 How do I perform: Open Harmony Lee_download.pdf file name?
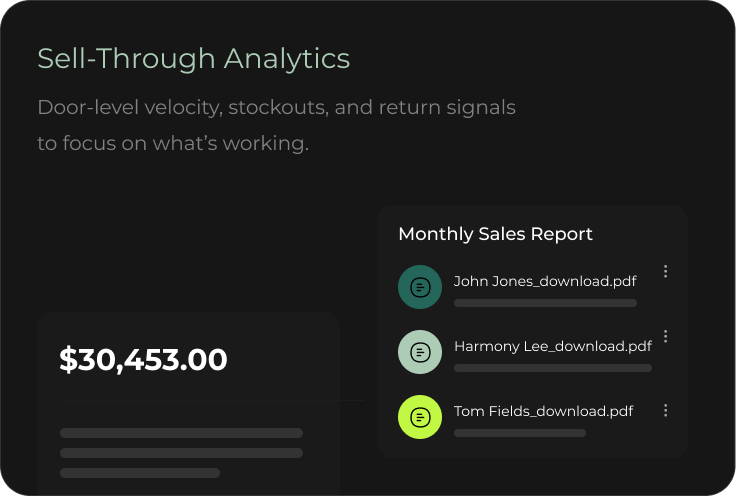pyautogui.click(x=552, y=346)
